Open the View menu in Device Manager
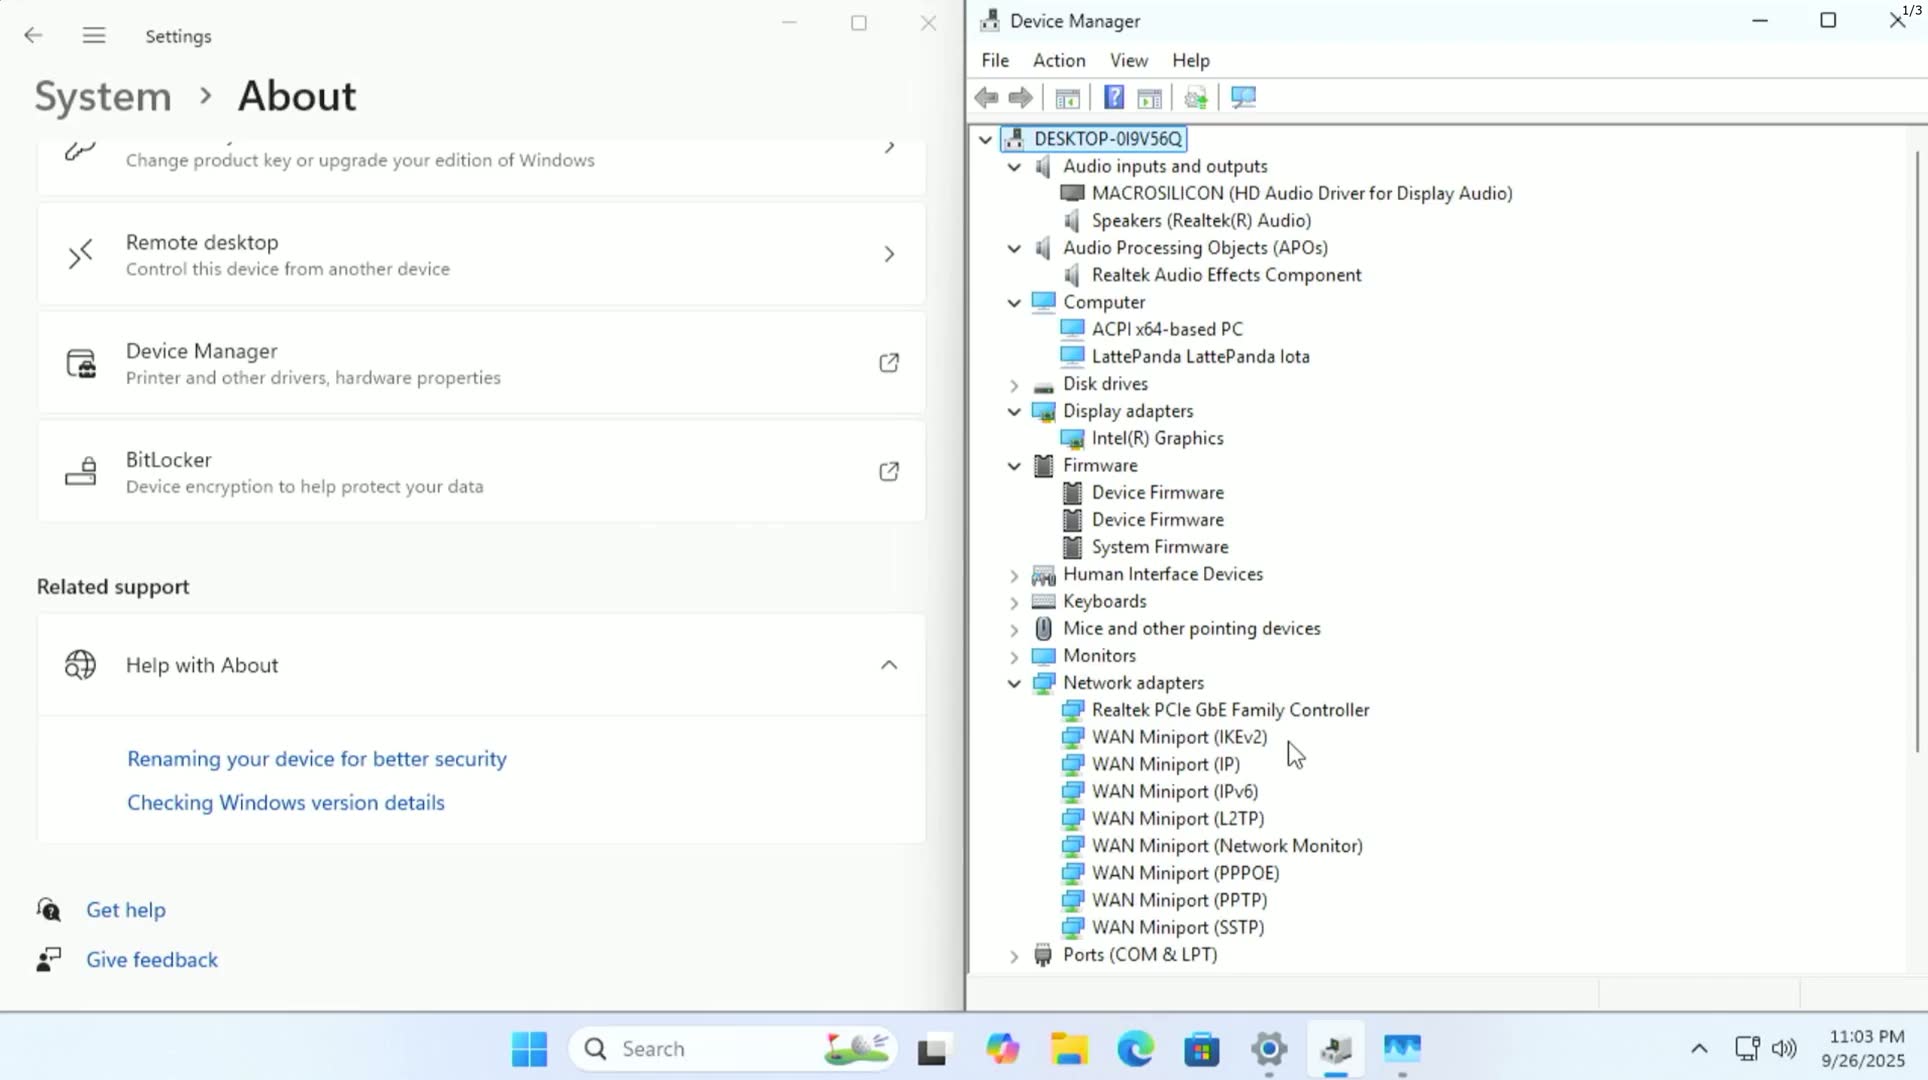Image resolution: width=1928 pixels, height=1080 pixels. [1128, 60]
